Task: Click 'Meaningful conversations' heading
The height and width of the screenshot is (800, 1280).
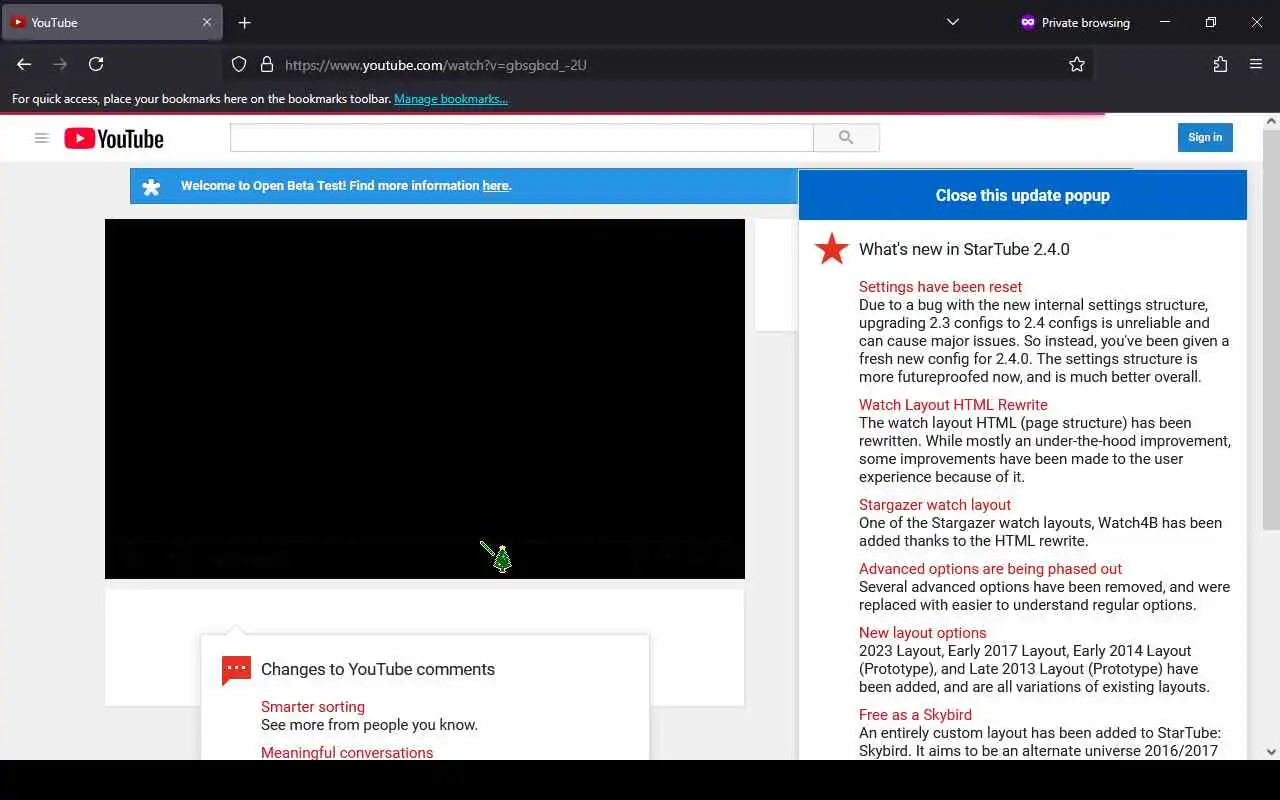Action: [347, 753]
